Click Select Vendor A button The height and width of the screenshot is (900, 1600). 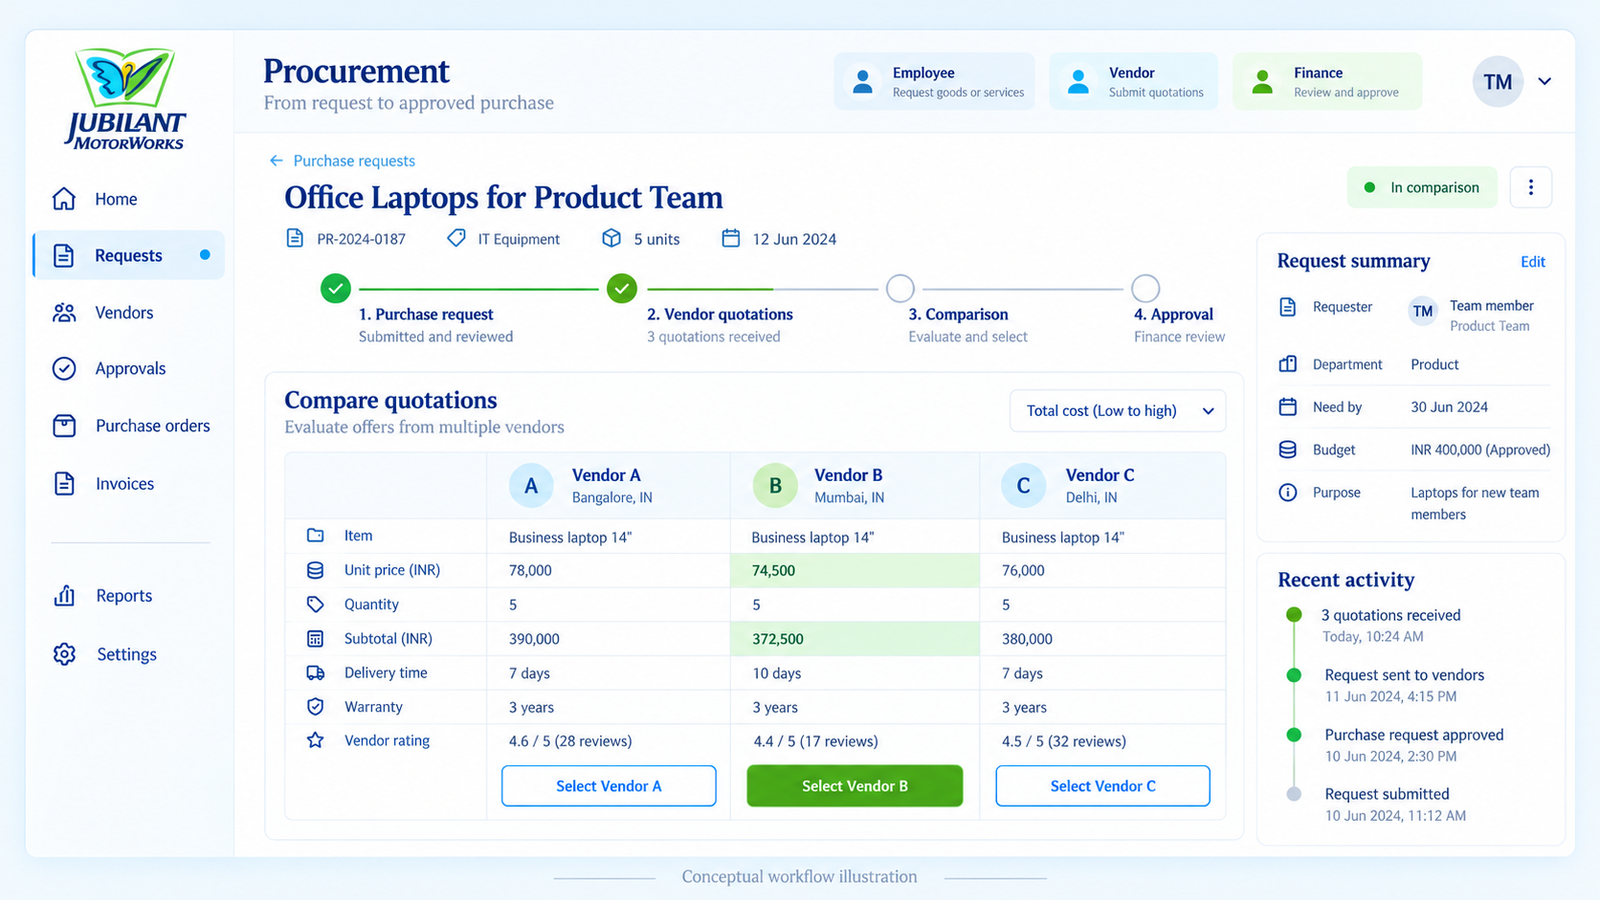coord(609,786)
